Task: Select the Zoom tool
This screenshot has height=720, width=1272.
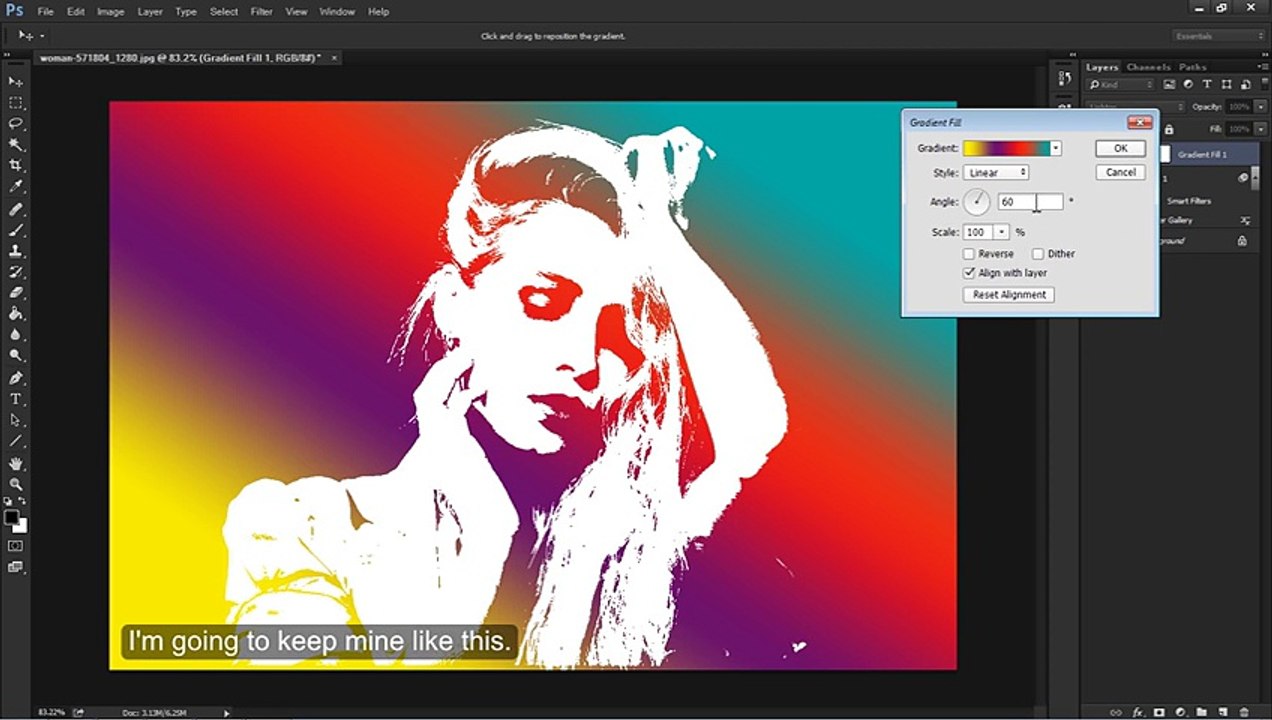Action: click(x=16, y=484)
